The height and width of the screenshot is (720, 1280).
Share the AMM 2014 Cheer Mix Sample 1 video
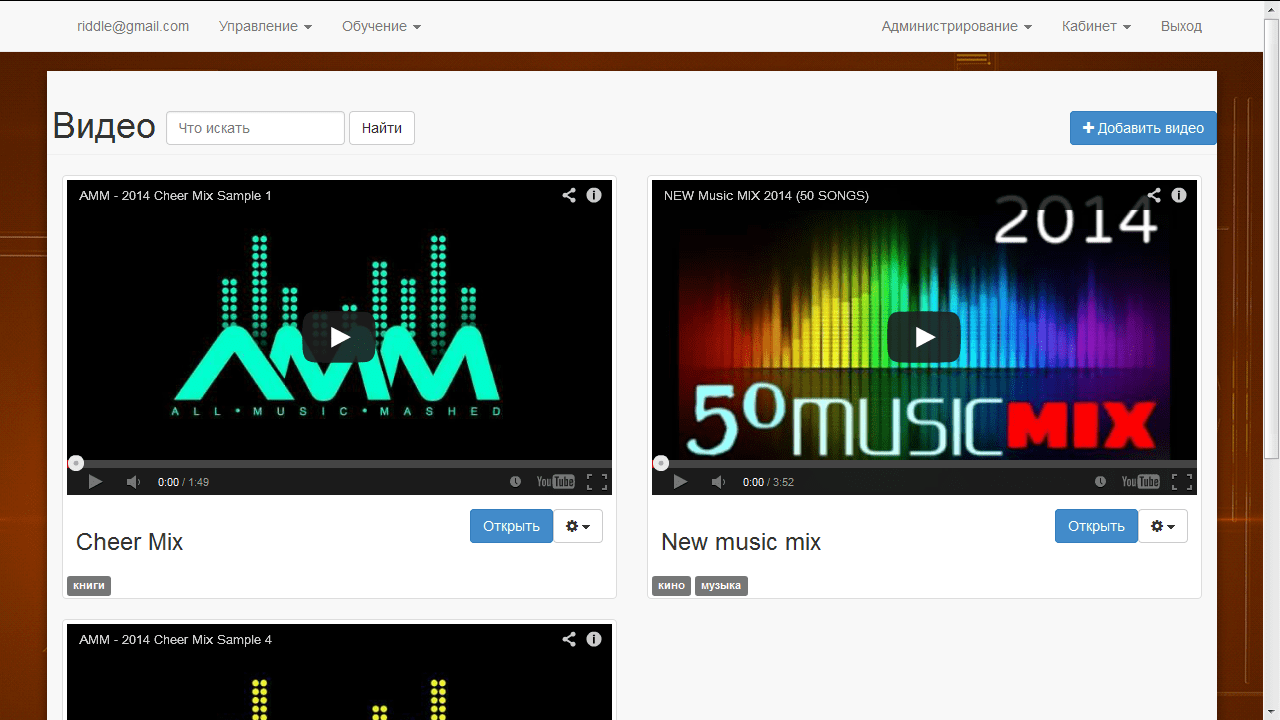pyautogui.click(x=569, y=195)
